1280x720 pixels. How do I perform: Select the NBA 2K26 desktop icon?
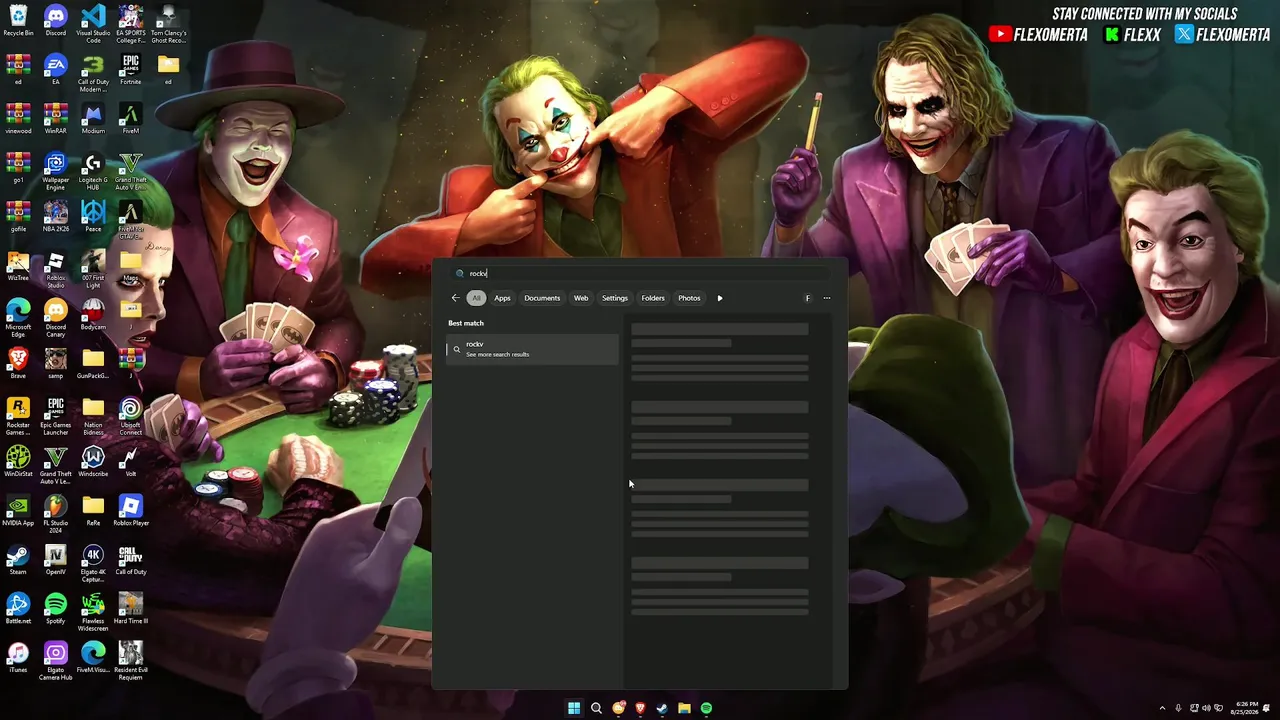(56, 216)
